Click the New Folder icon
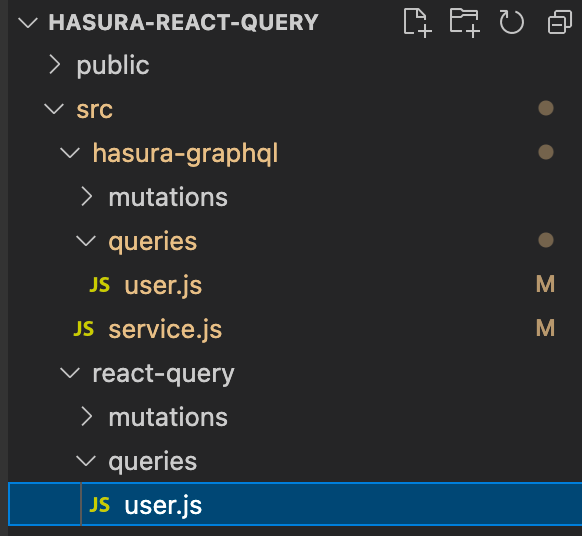The width and height of the screenshot is (582, 536). click(464, 23)
